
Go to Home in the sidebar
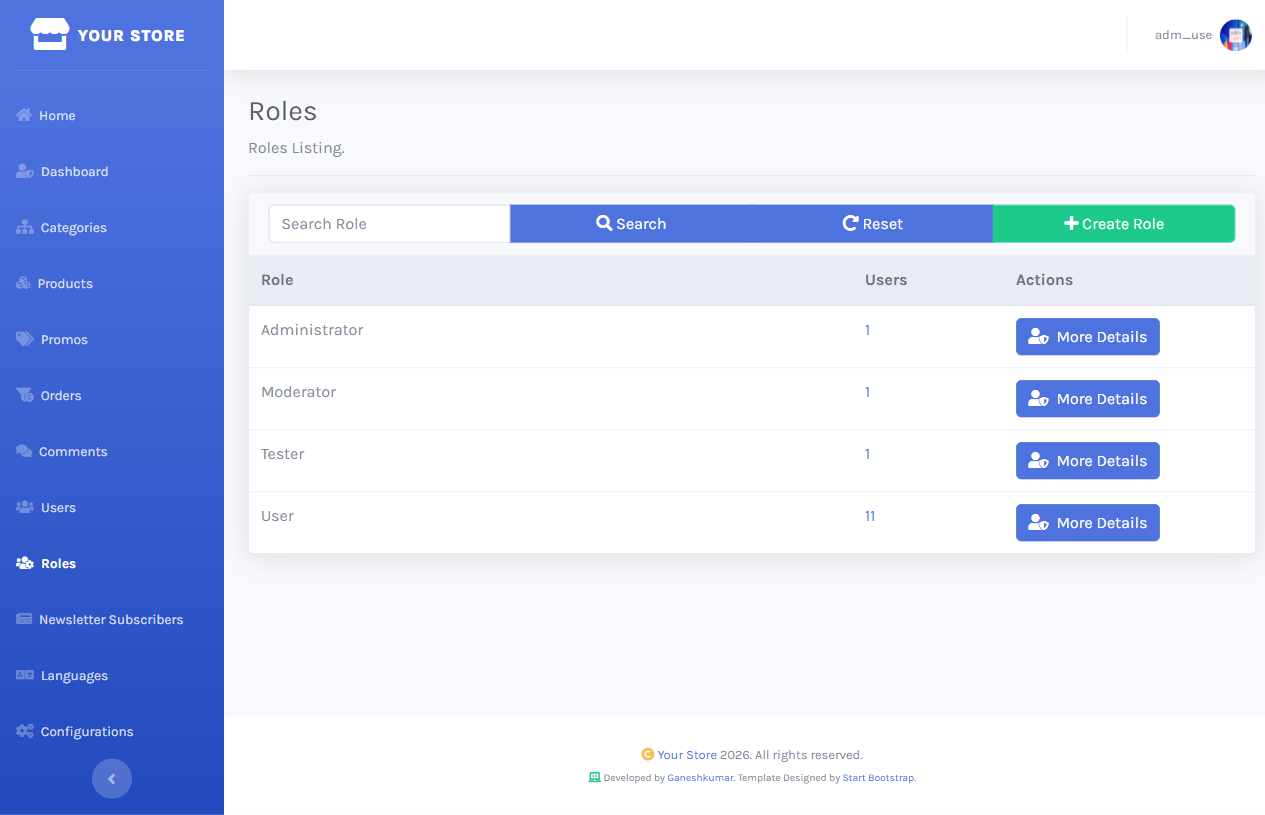[112, 115]
